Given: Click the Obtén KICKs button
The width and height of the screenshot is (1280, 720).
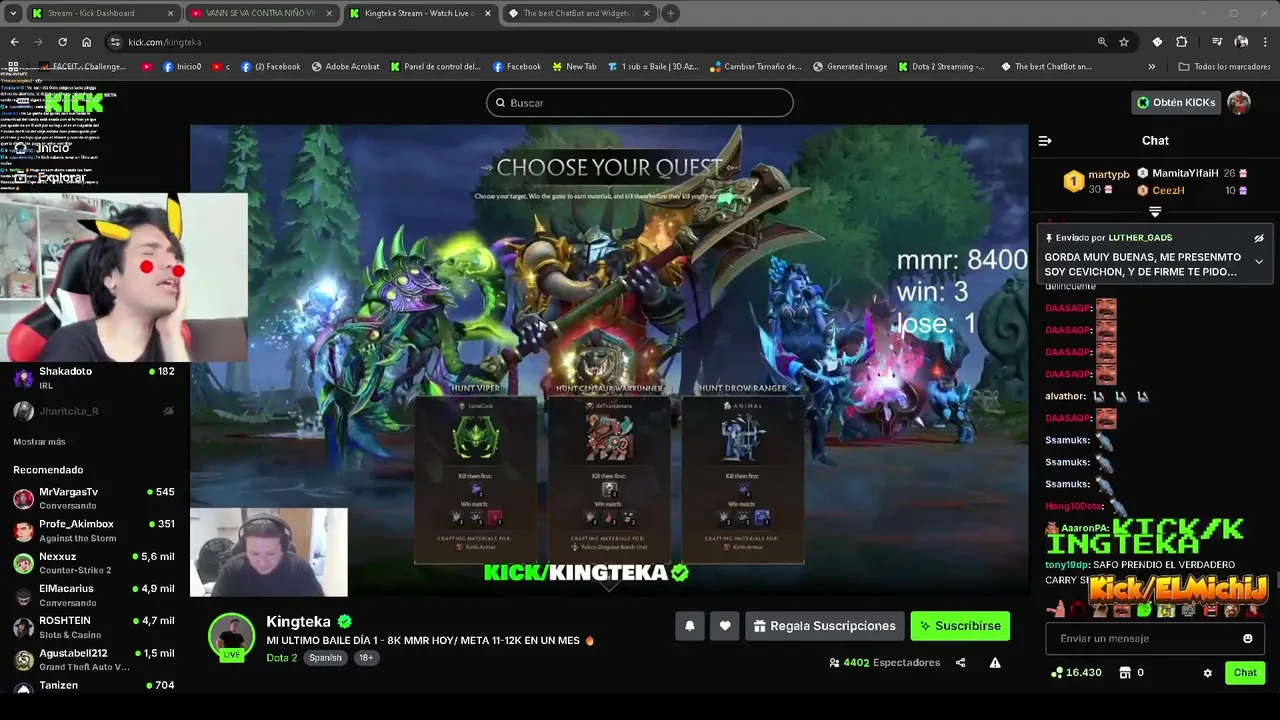Looking at the screenshot, I should (x=1177, y=102).
